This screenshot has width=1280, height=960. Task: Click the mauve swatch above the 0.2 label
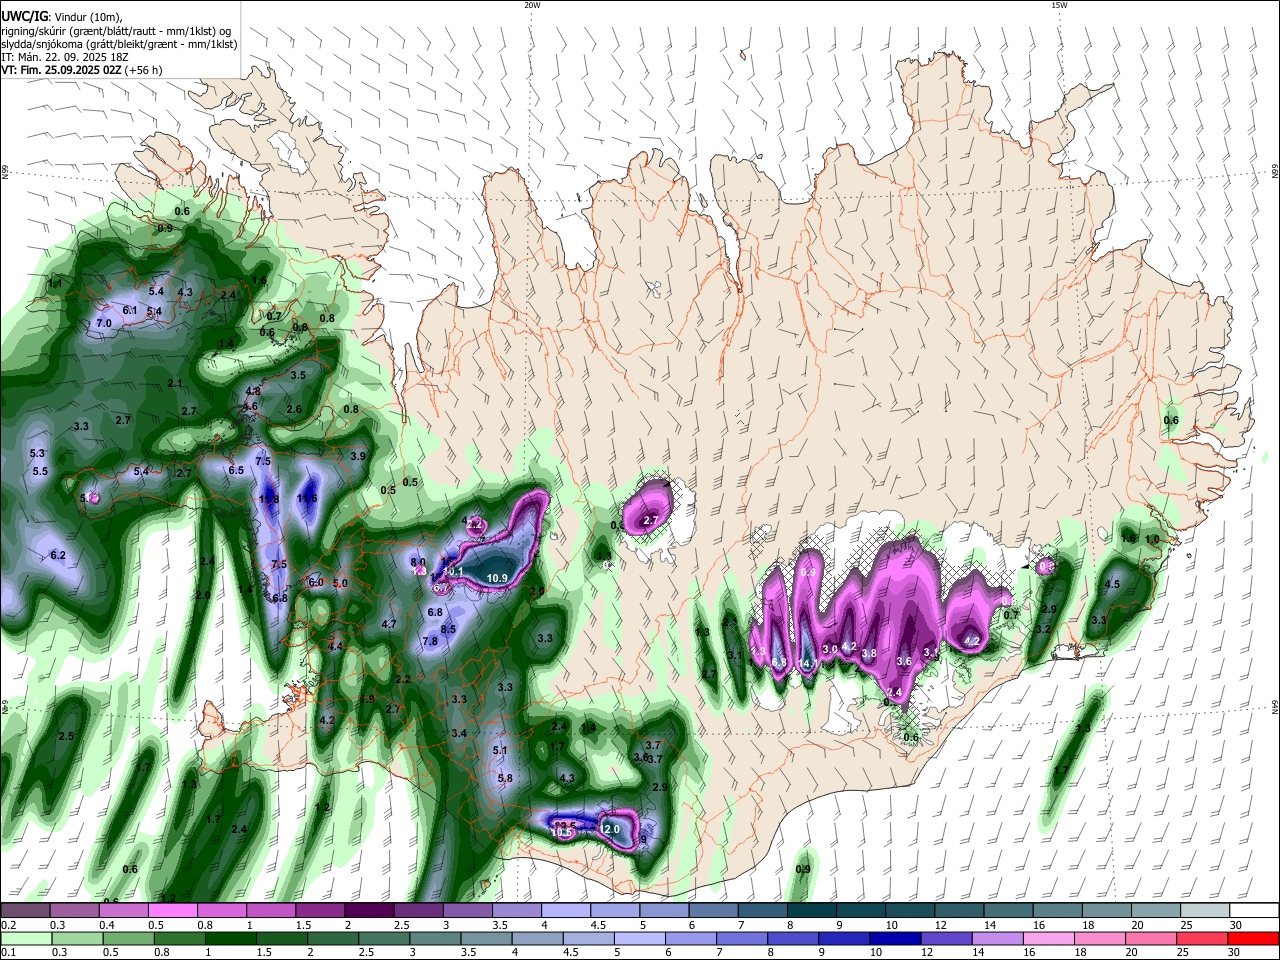24,910
